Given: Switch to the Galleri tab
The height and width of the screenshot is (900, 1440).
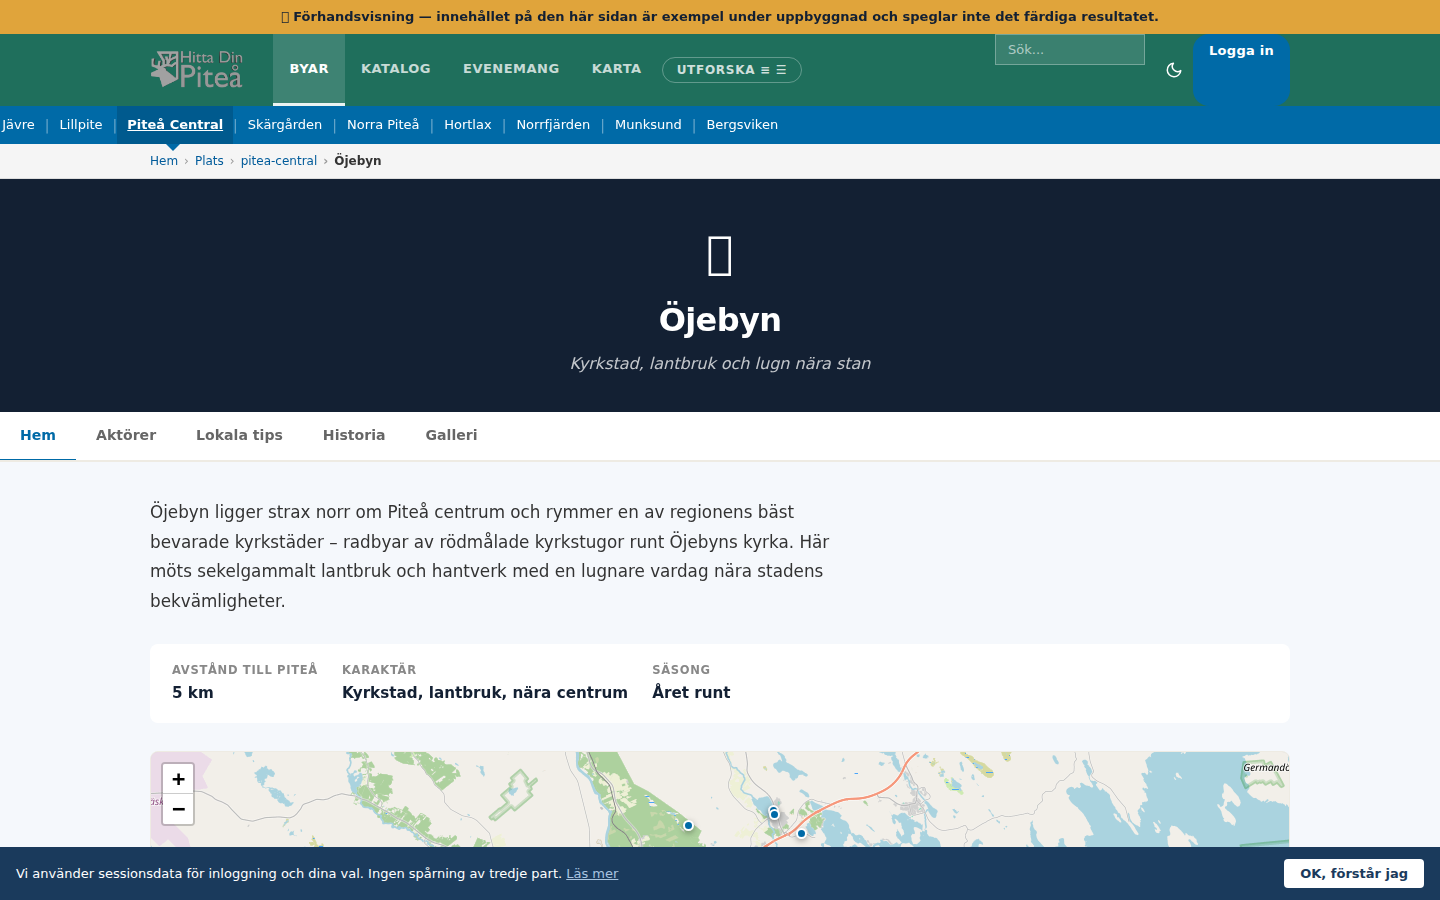Looking at the screenshot, I should (x=451, y=436).
